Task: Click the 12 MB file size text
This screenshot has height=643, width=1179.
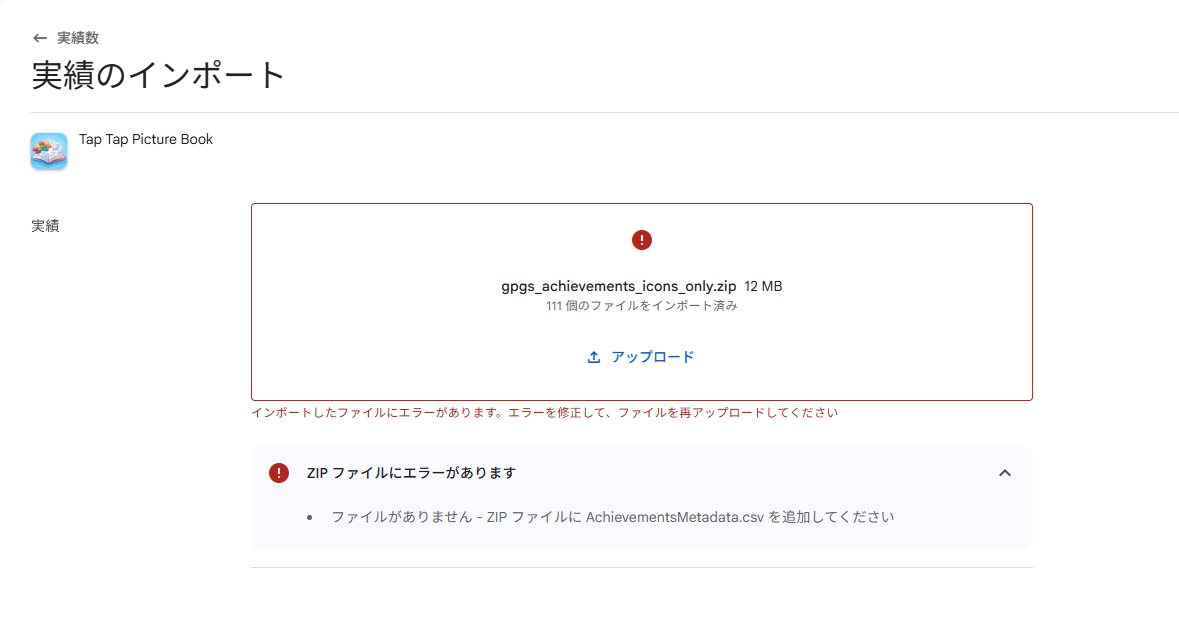Action: [x=763, y=287]
